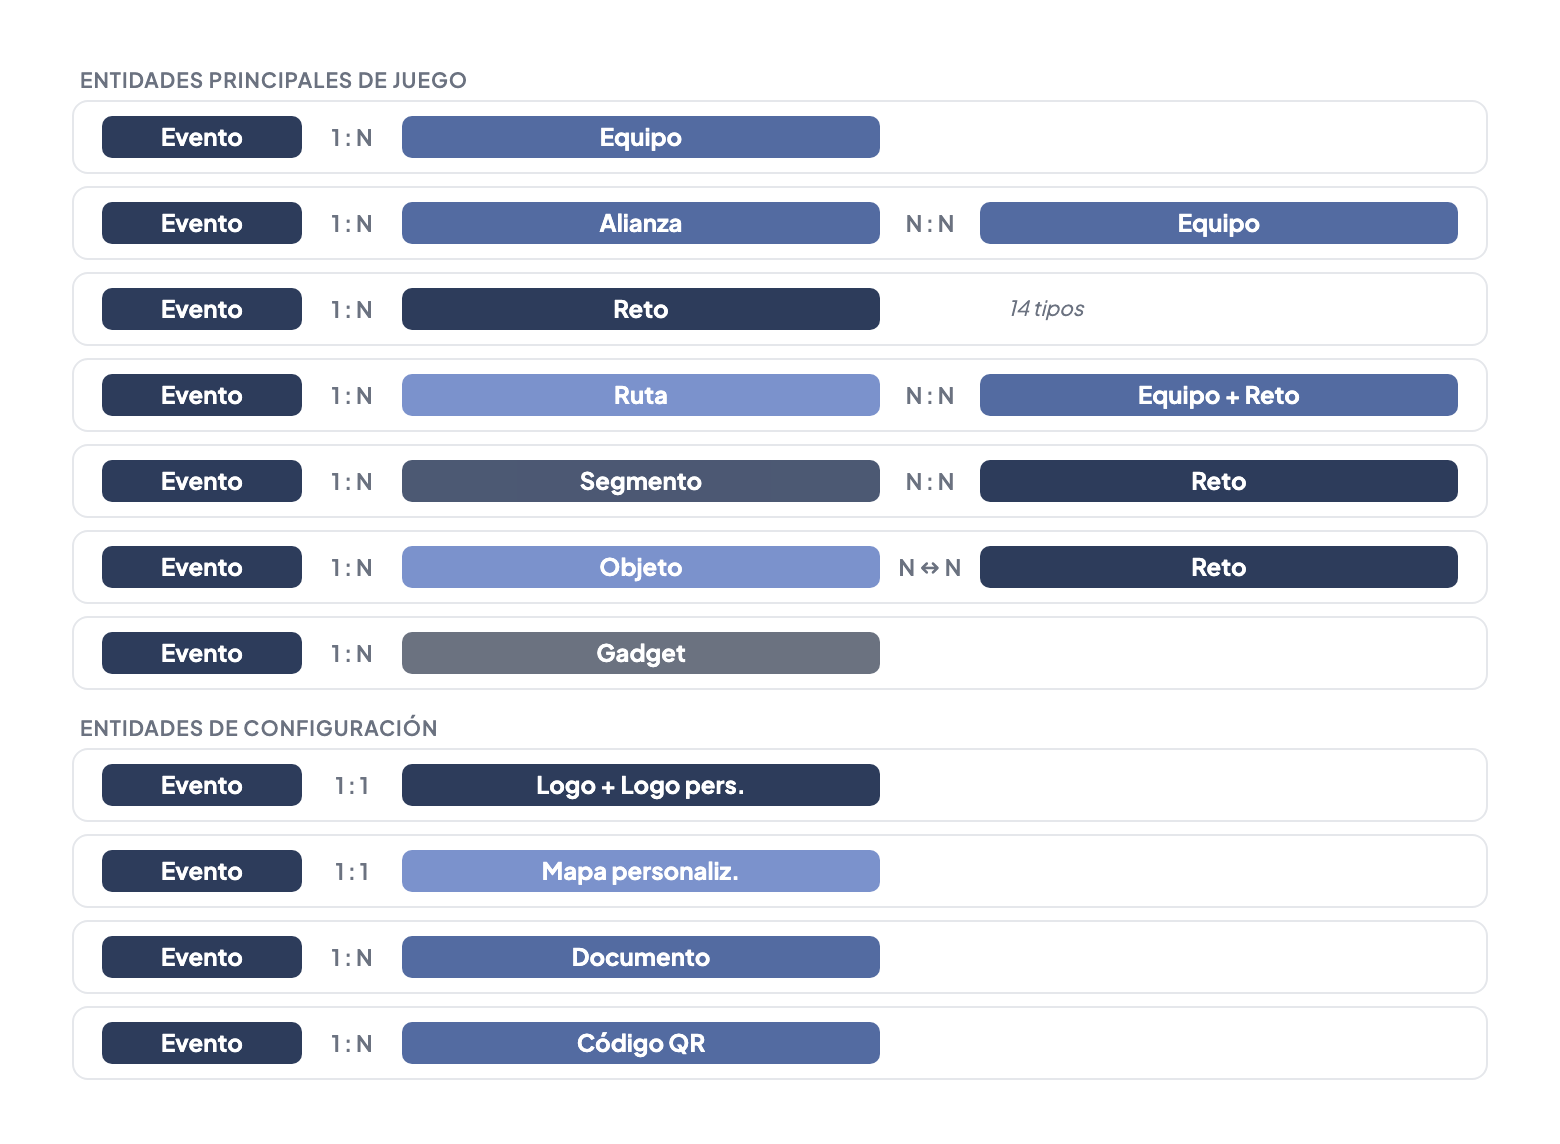
Task: Select the Código QR block
Action: pos(640,1043)
